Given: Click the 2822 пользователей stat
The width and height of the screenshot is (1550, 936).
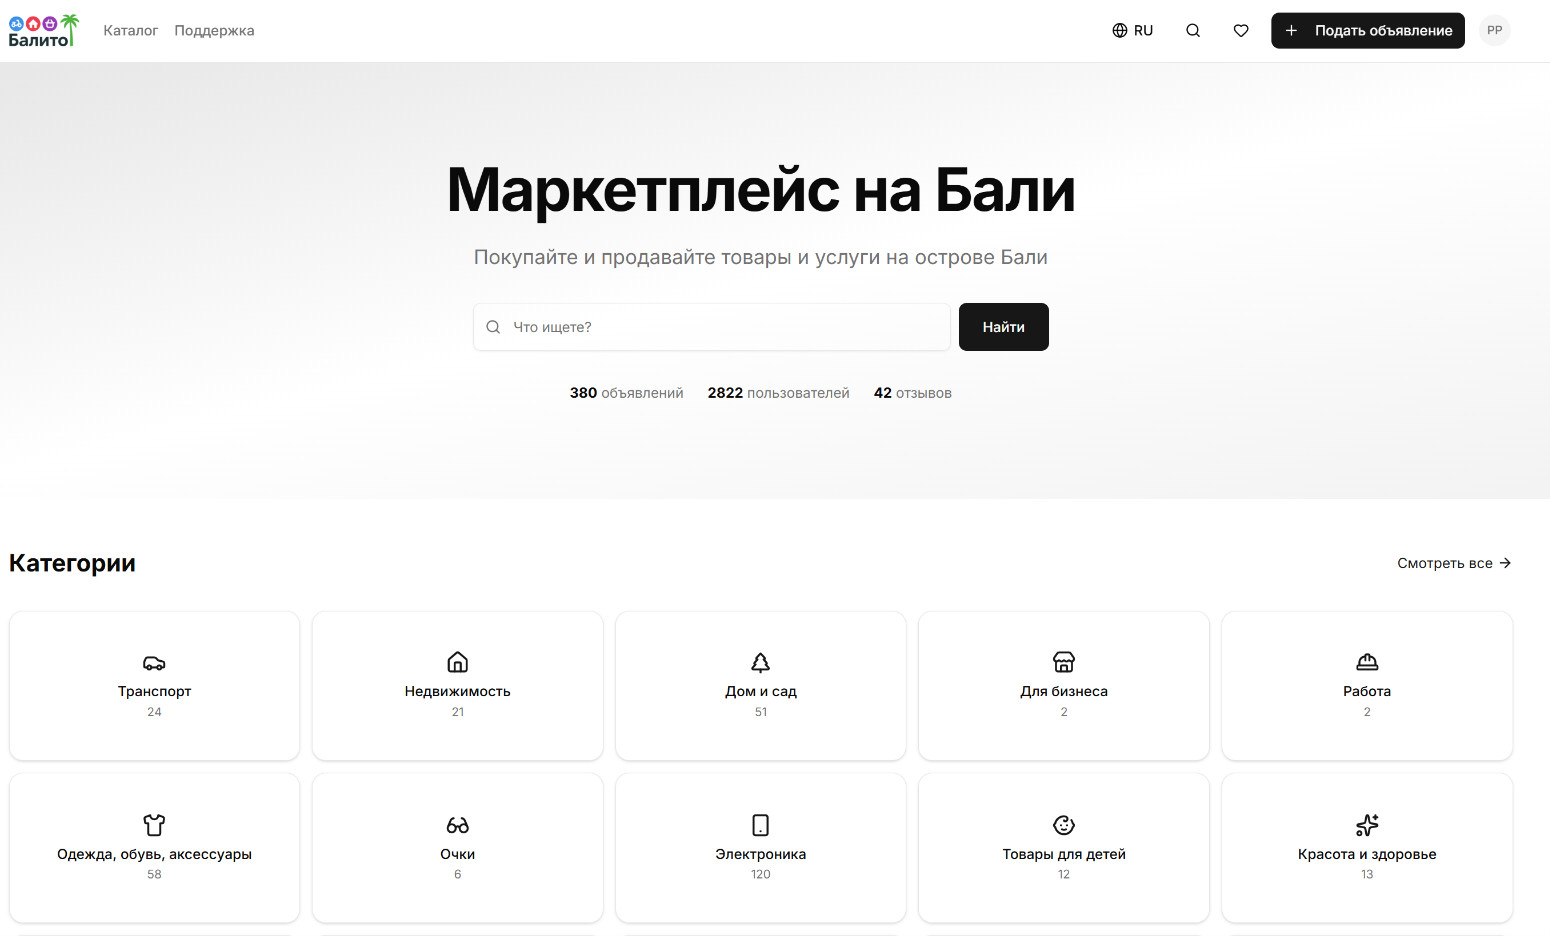Looking at the screenshot, I should click(779, 393).
